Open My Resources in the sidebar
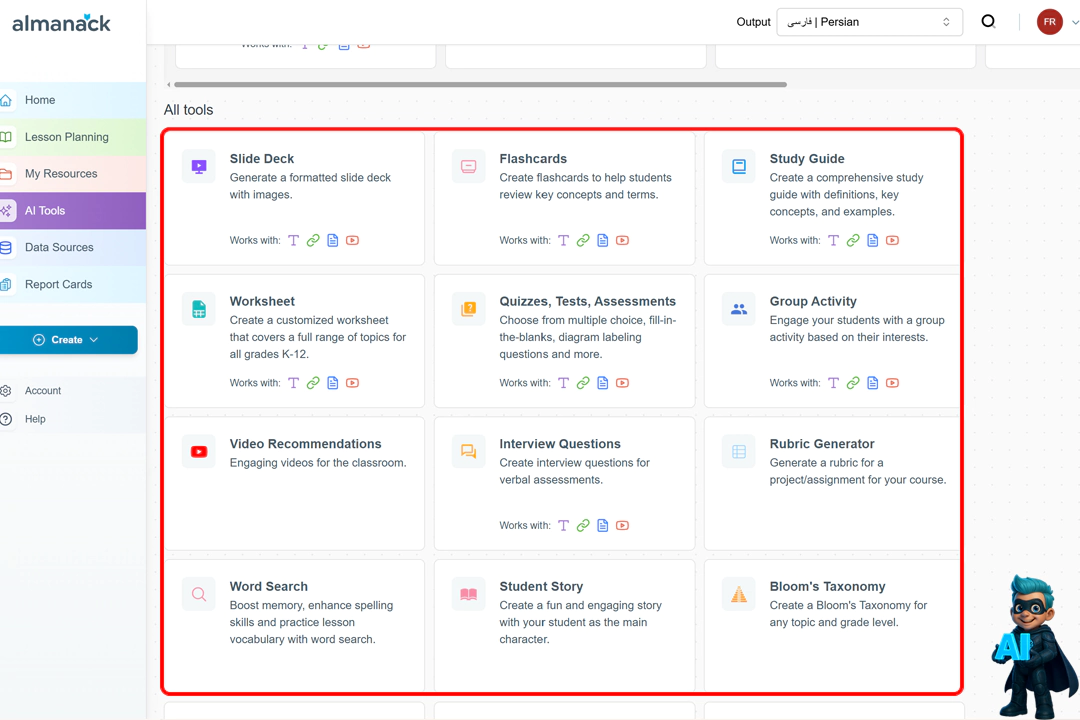This screenshot has height=720, width=1080. click(61, 174)
